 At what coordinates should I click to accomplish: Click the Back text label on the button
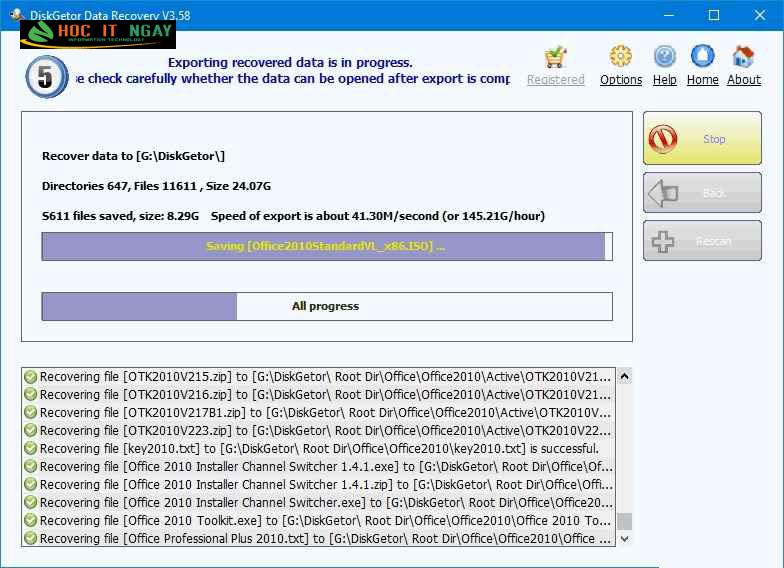(x=714, y=193)
